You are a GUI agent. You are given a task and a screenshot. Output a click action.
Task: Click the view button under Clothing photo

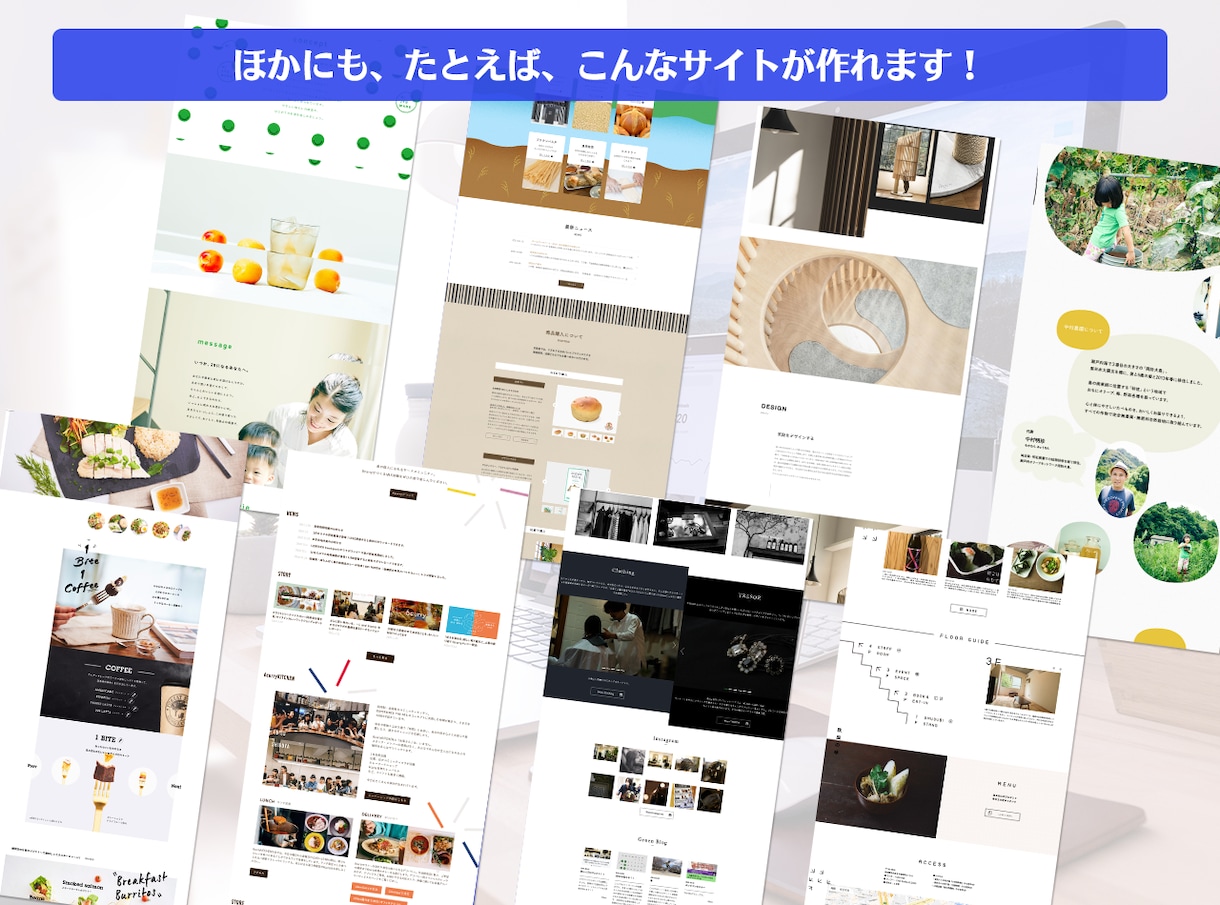(608, 692)
